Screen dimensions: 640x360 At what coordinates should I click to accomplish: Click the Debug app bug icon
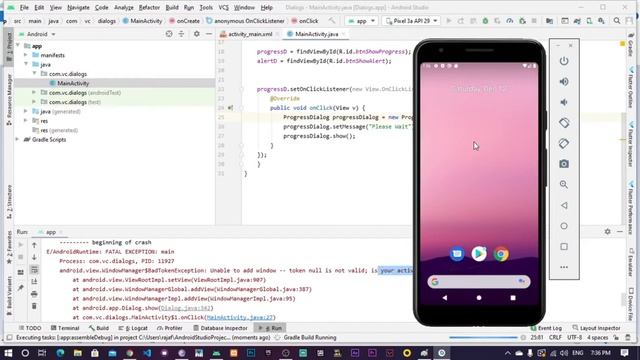point(485,21)
